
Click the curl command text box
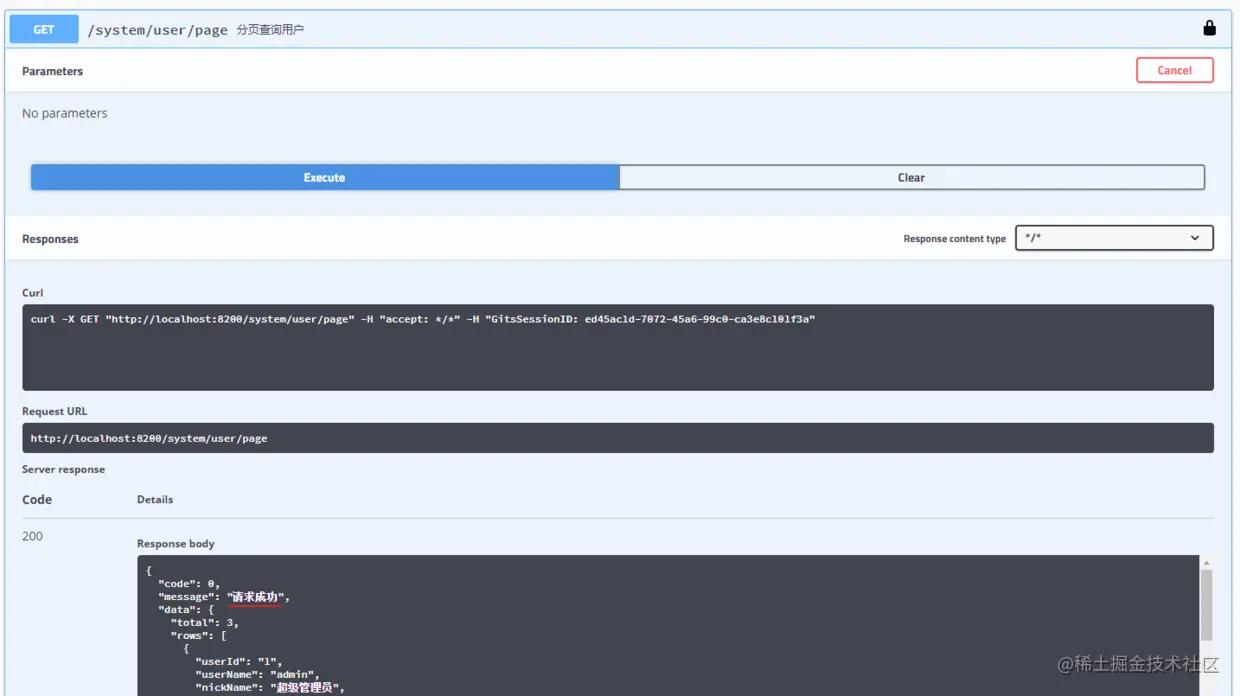coord(618,347)
